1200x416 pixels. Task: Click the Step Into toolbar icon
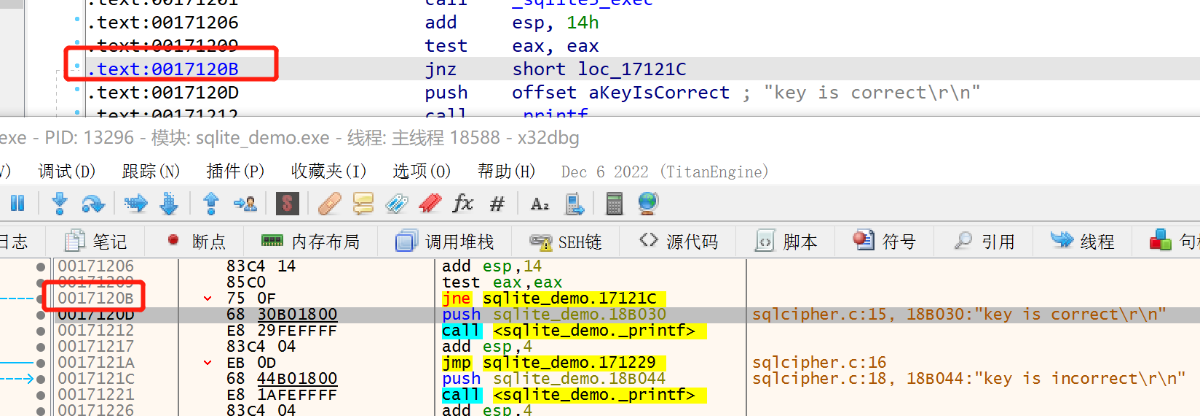(x=60, y=203)
